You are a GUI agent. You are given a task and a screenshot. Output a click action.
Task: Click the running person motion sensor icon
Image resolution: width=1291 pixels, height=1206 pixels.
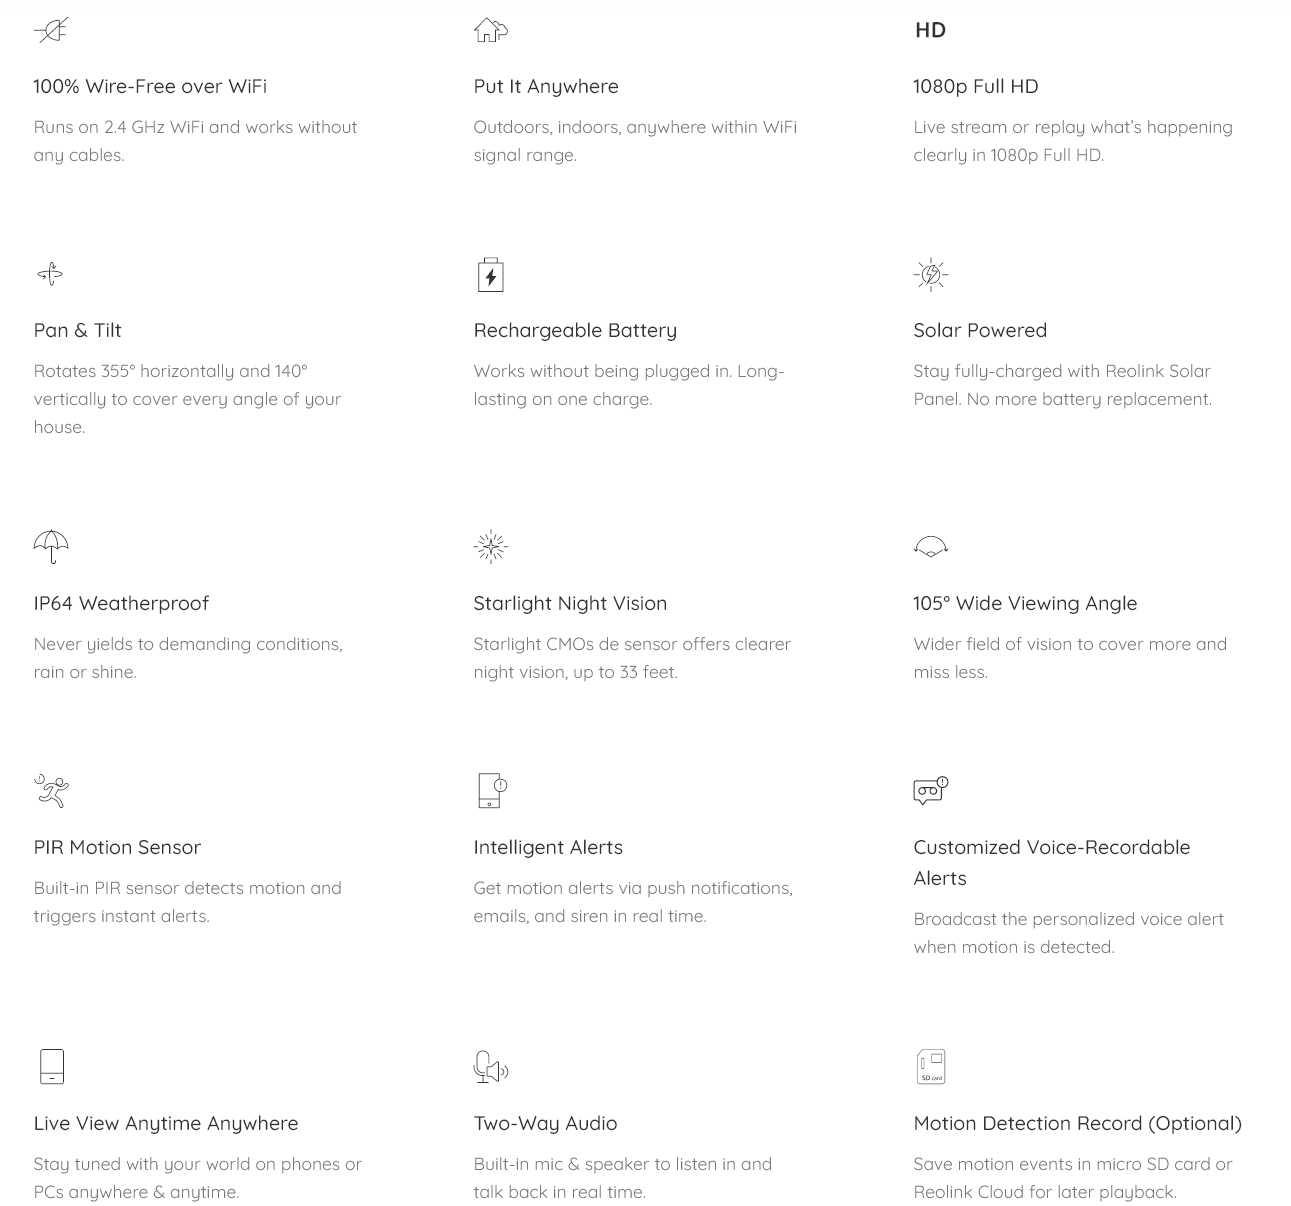51,790
